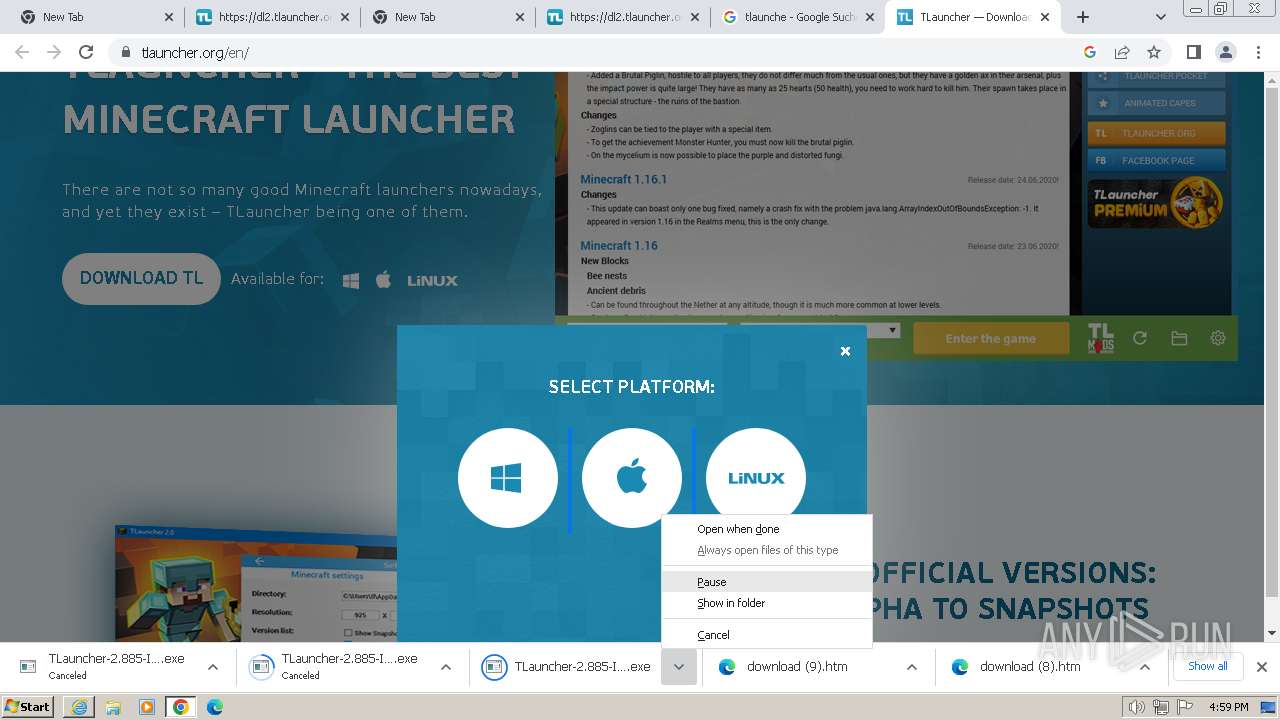Toggle Show Snapshots checkbox in settings preview

(x=348, y=633)
